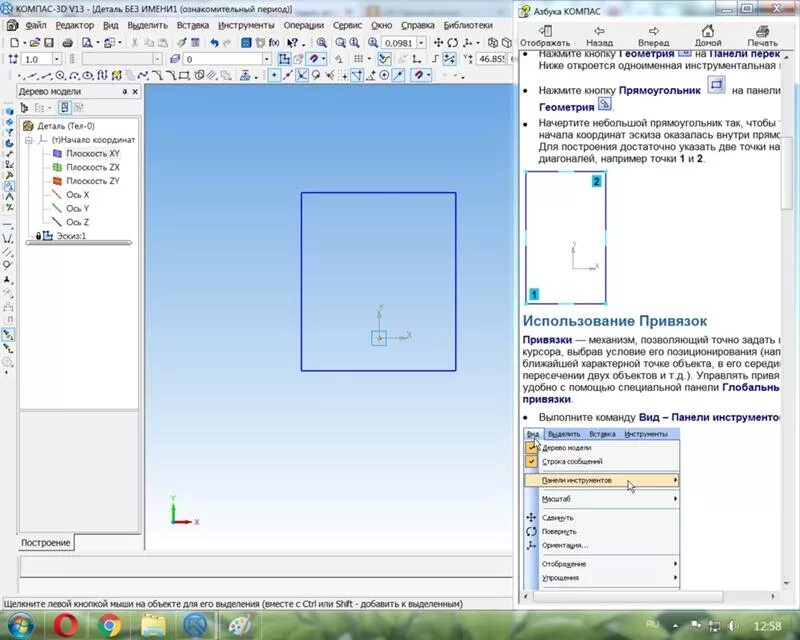
Task: Click the grid display icon
Action: coord(358,59)
